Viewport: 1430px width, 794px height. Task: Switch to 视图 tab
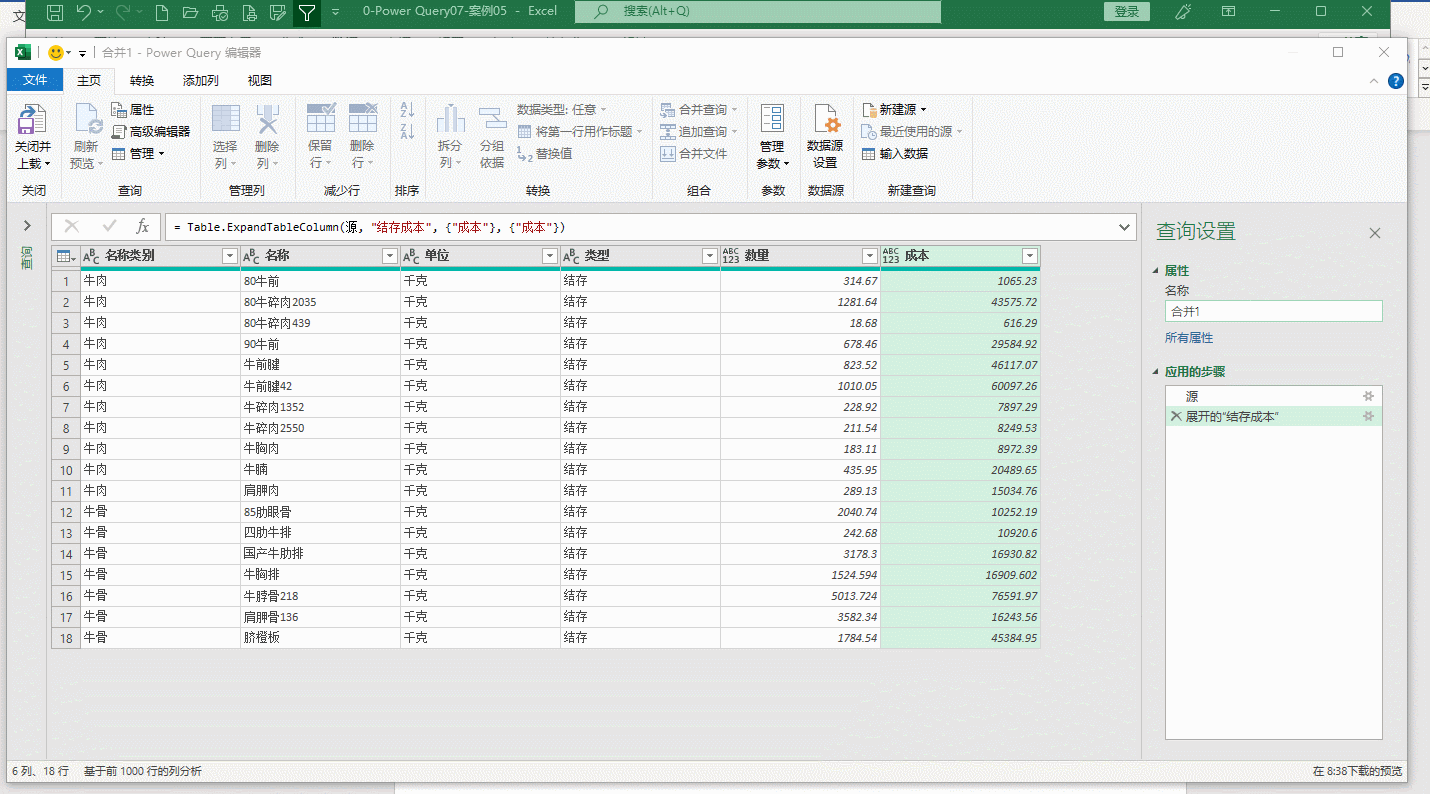pyautogui.click(x=260, y=80)
